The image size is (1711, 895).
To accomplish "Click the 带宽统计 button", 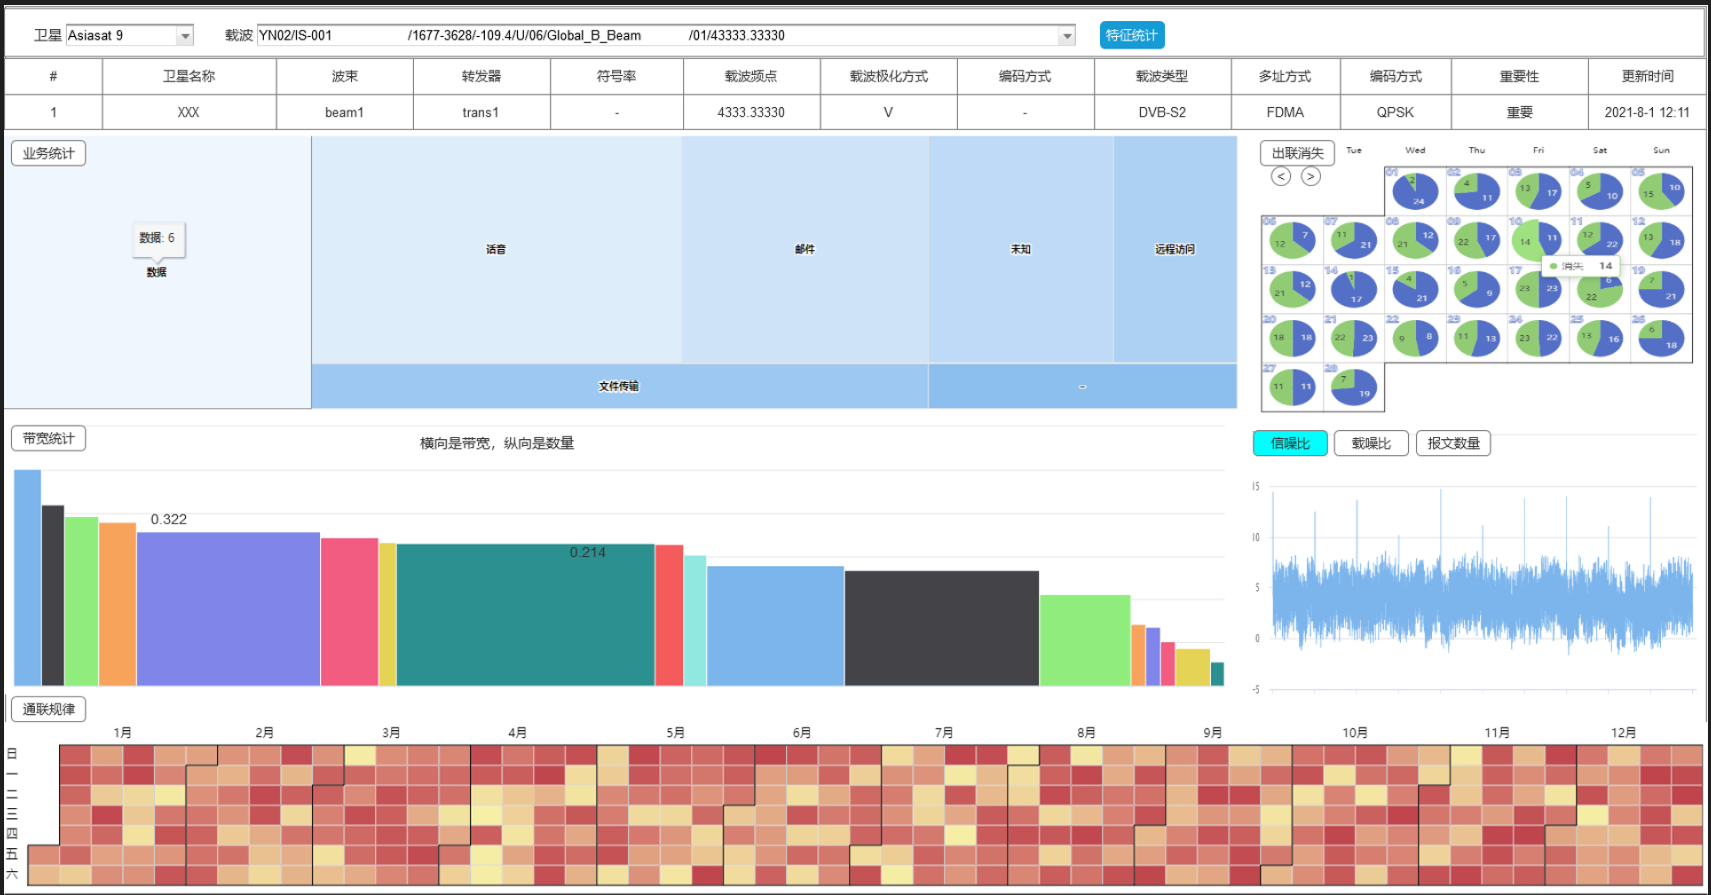I will point(48,438).
